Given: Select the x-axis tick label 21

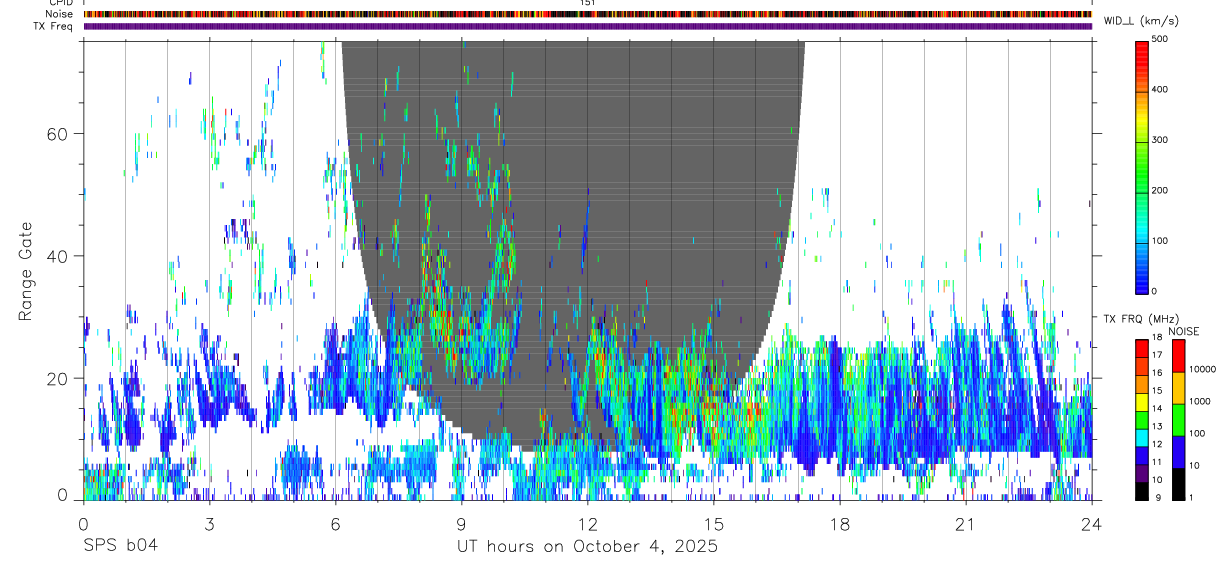Looking at the screenshot, I should [x=965, y=523].
